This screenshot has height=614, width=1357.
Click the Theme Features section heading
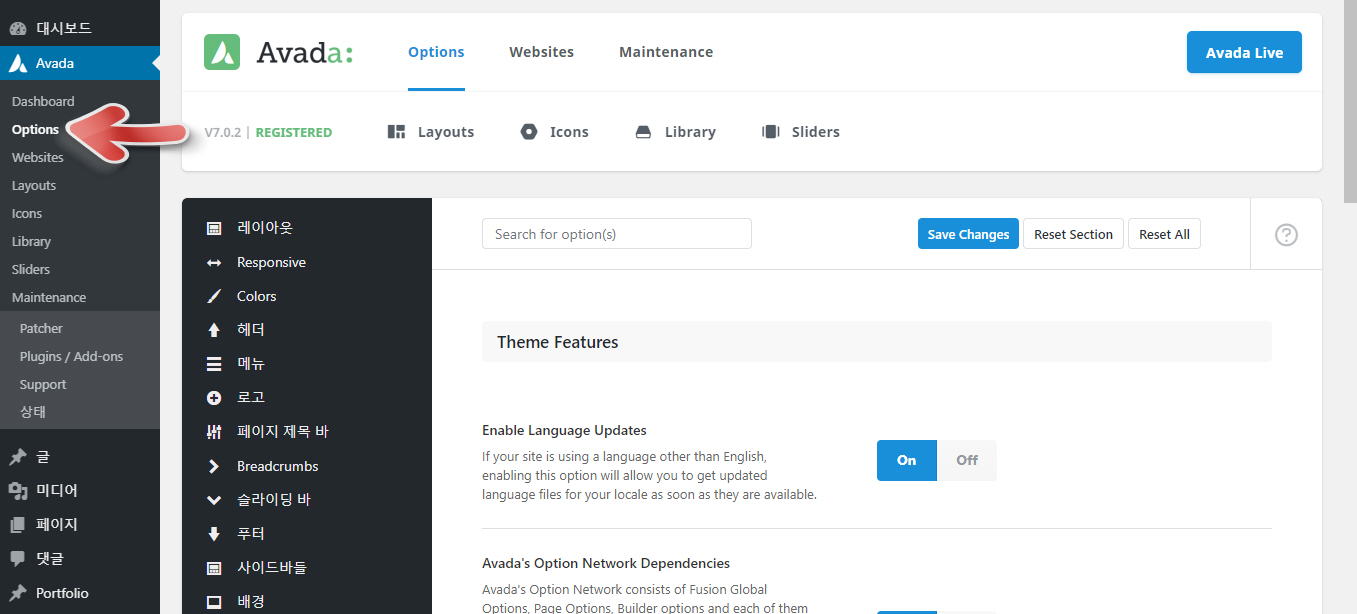tap(558, 342)
